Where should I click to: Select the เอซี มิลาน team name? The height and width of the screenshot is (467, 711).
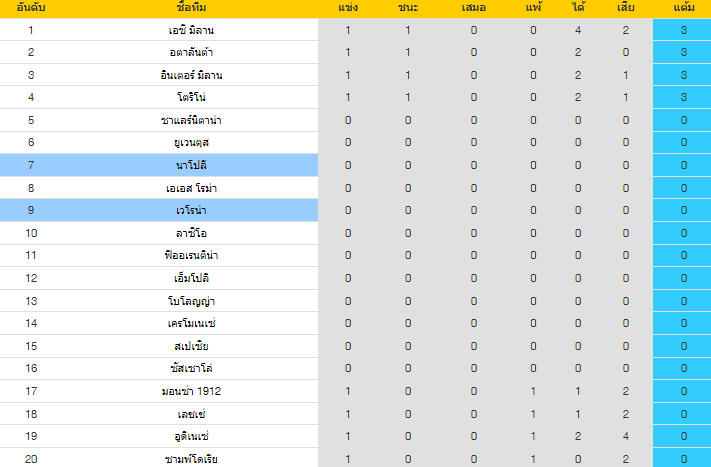click(191, 30)
